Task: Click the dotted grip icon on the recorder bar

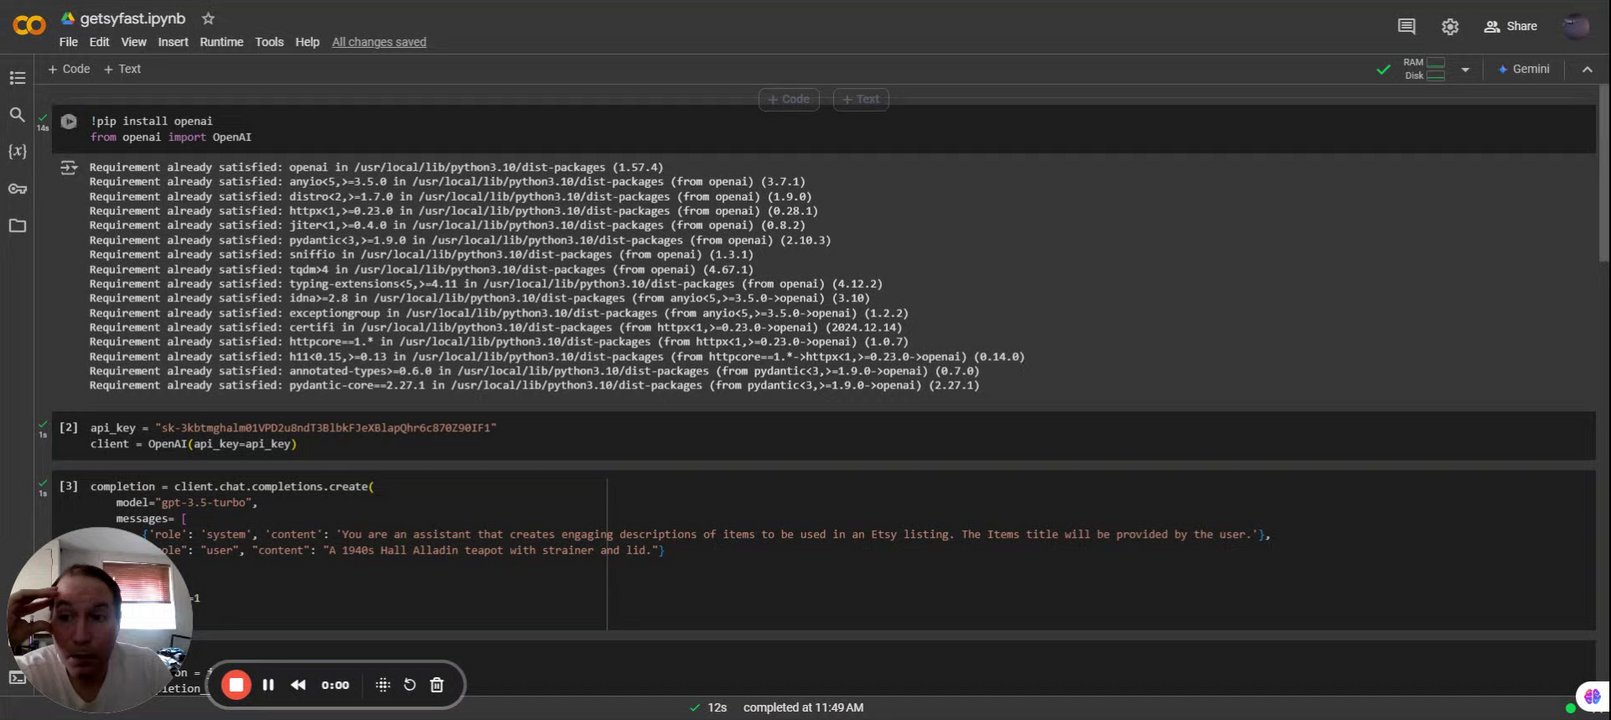Action: (382, 685)
